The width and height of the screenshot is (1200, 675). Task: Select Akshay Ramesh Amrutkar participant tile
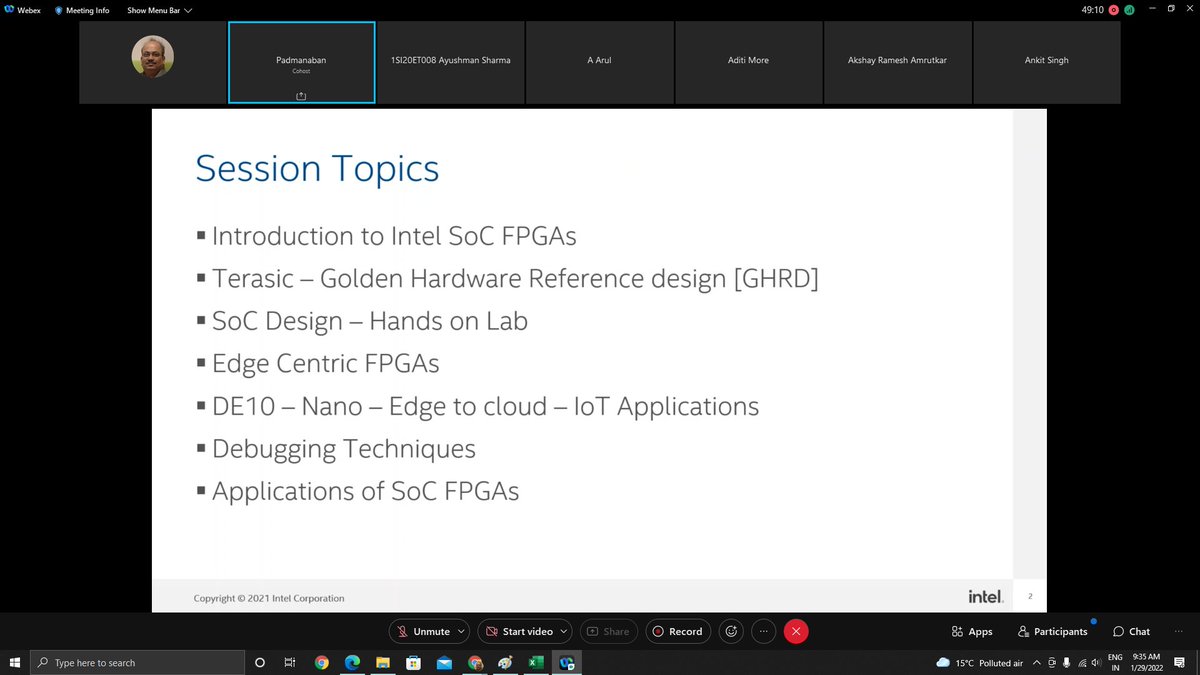(897, 62)
